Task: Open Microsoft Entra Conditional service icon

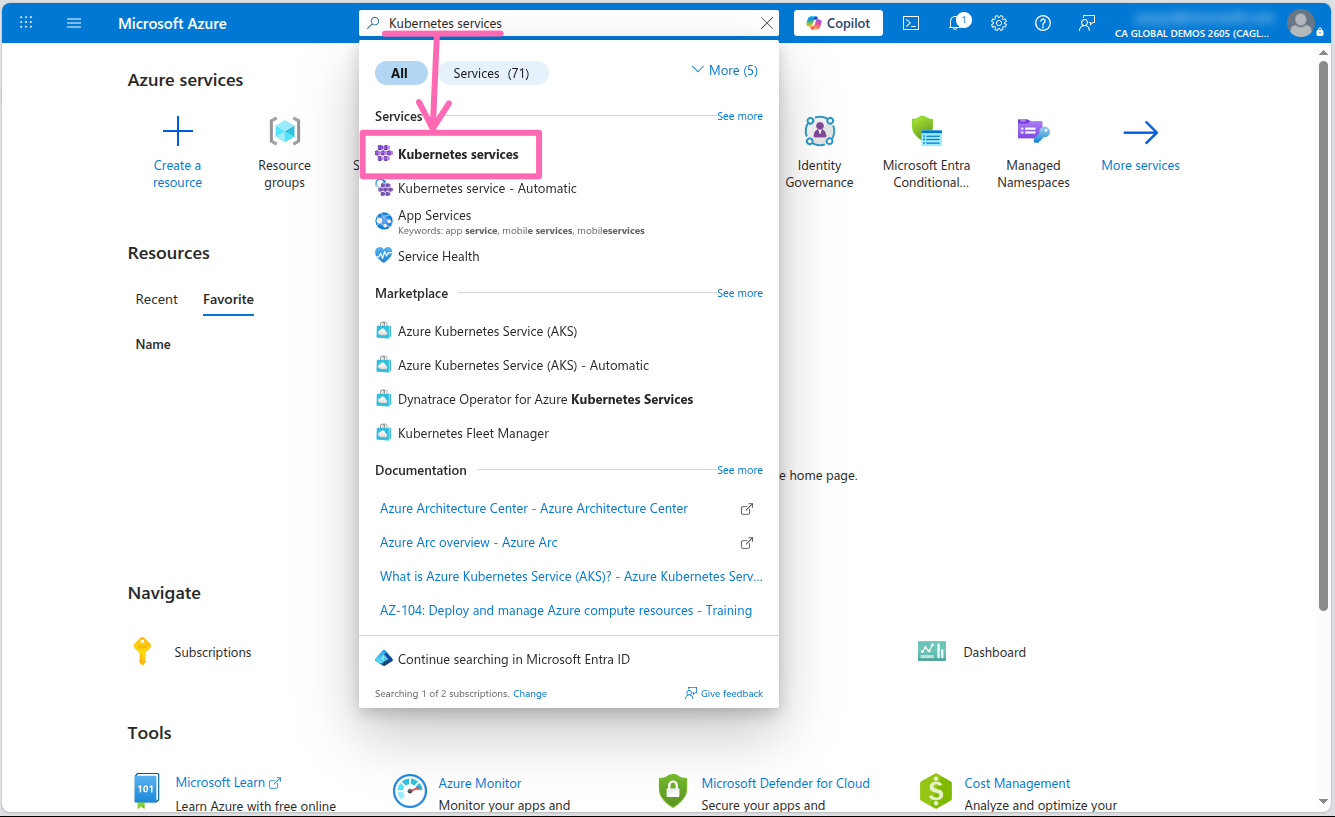Action: [x=927, y=131]
